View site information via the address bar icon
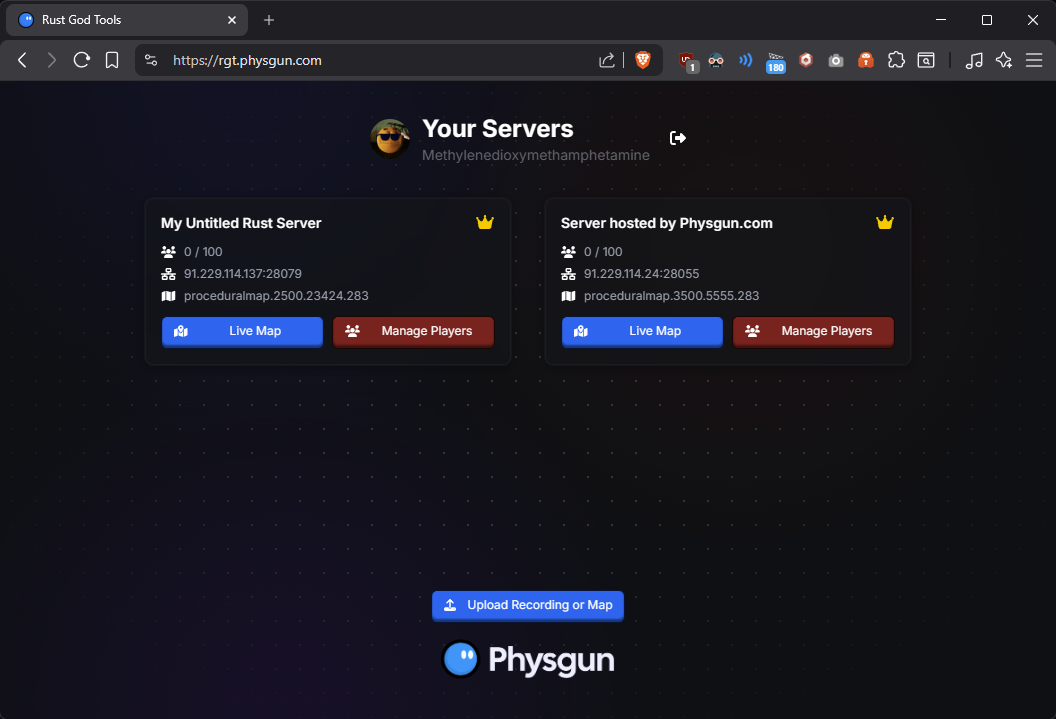This screenshot has height=719, width=1056. click(x=151, y=60)
